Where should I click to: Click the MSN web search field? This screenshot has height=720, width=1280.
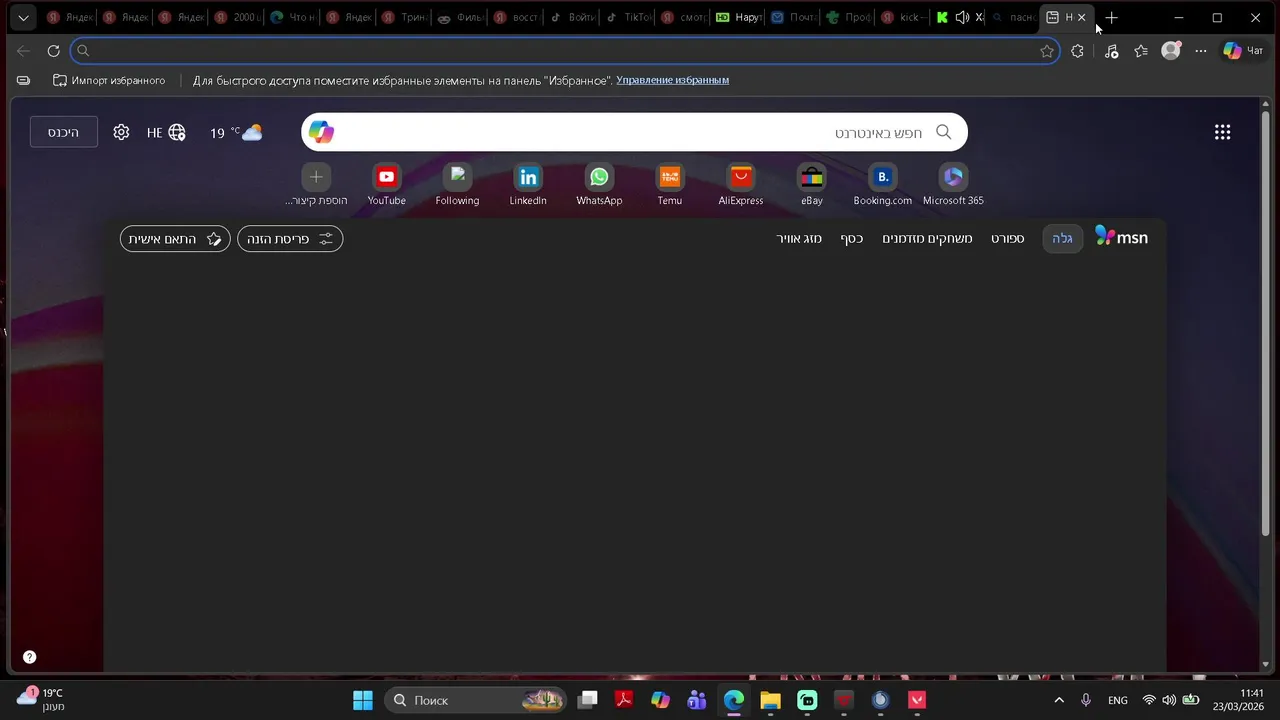[x=634, y=132]
